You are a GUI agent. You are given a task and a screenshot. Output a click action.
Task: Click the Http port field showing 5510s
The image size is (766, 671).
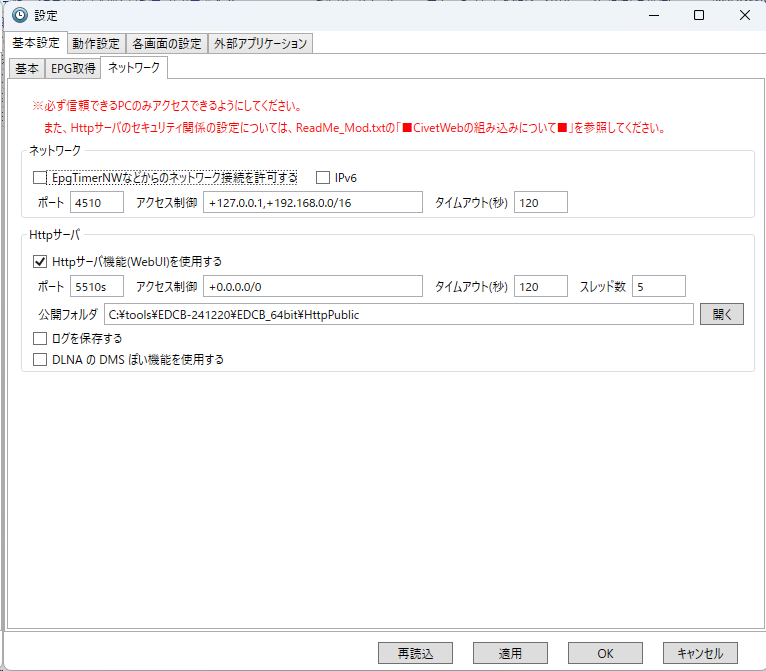tap(97, 287)
